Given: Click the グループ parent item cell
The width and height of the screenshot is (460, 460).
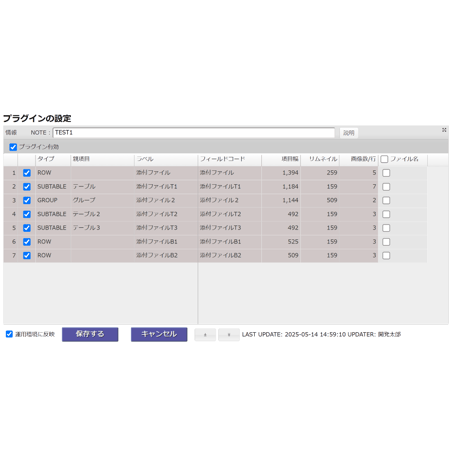Looking at the screenshot, I should pyautogui.click(x=102, y=200).
